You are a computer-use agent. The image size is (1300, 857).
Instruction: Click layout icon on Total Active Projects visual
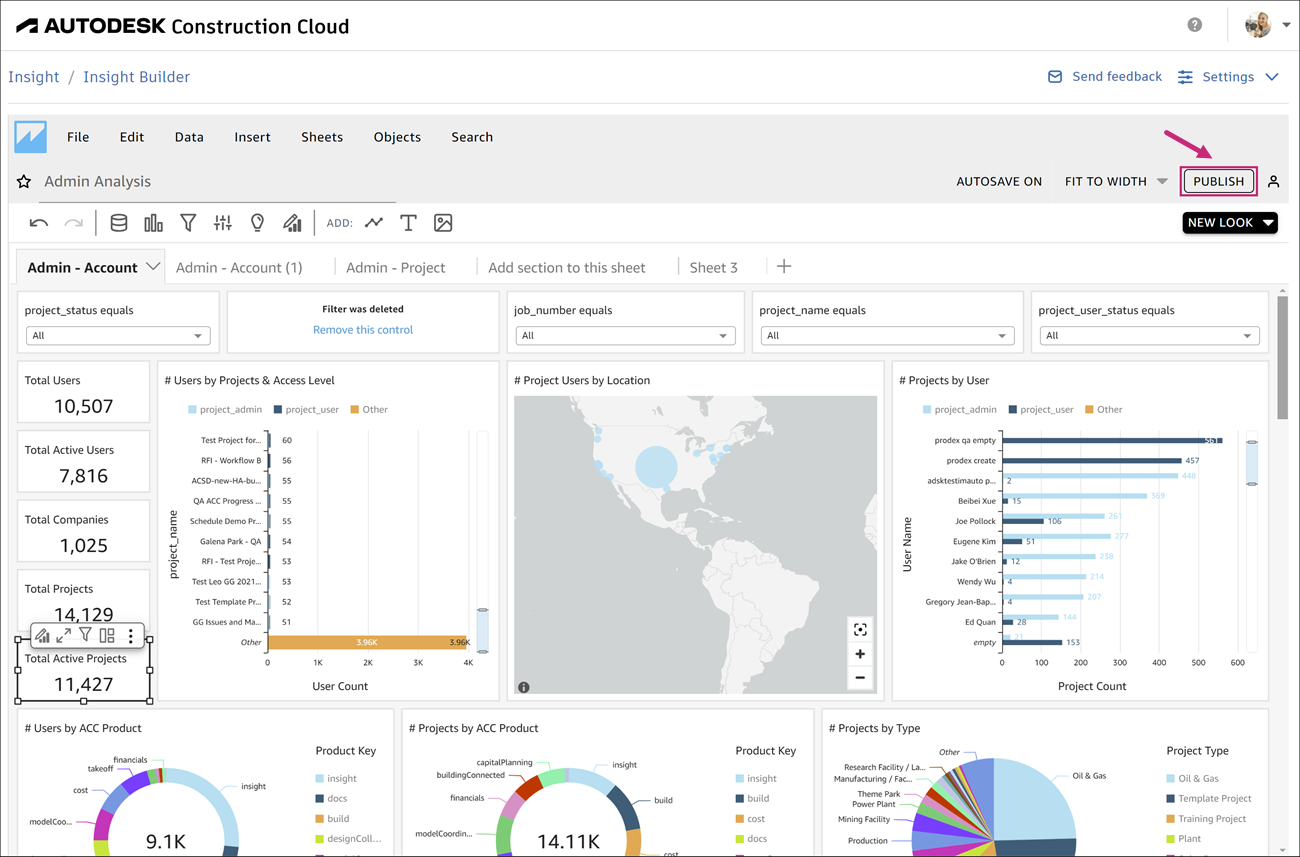click(107, 635)
